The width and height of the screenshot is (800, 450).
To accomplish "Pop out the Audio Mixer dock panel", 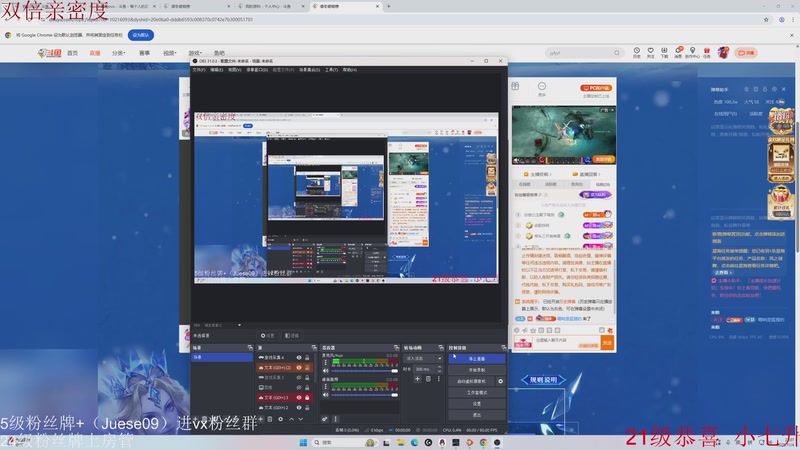I will pos(396,347).
